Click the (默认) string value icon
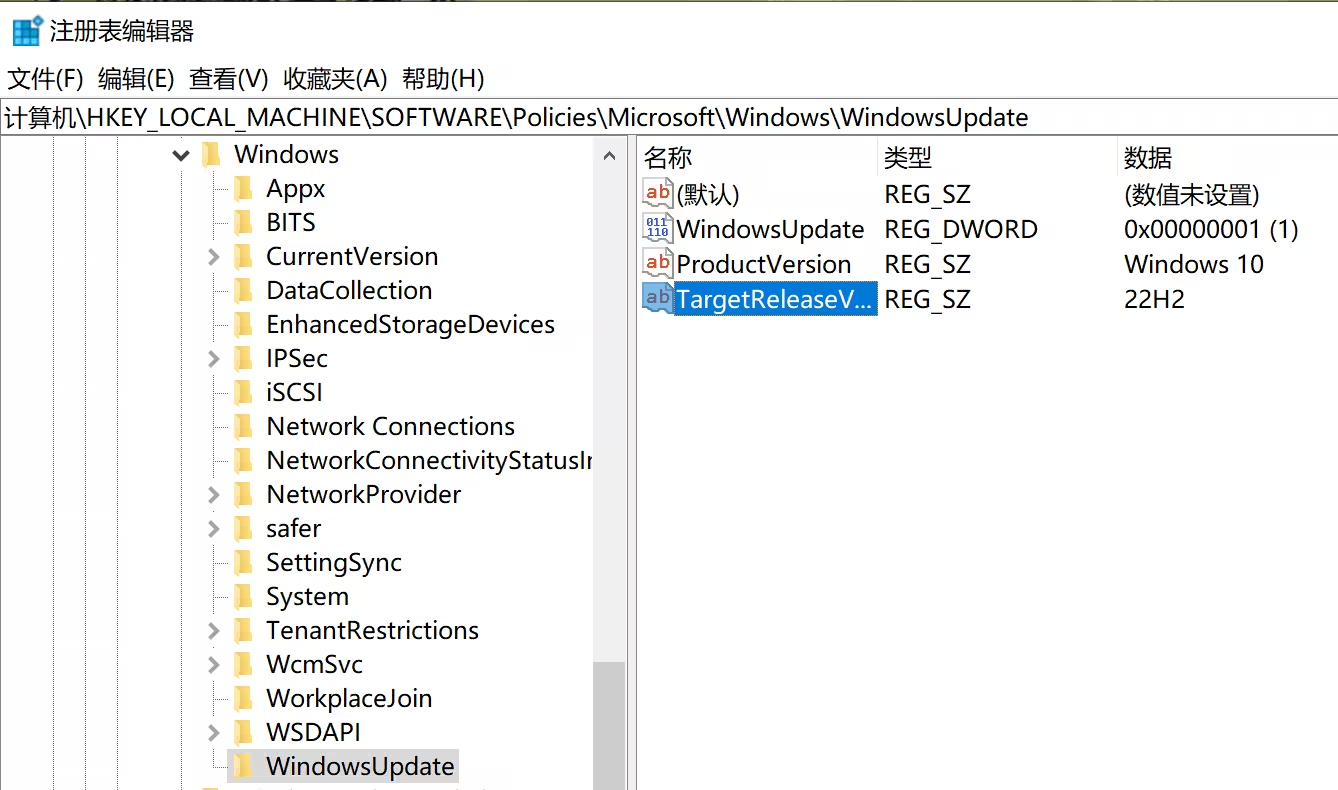The height and width of the screenshot is (790, 1338). pyautogui.click(x=658, y=193)
